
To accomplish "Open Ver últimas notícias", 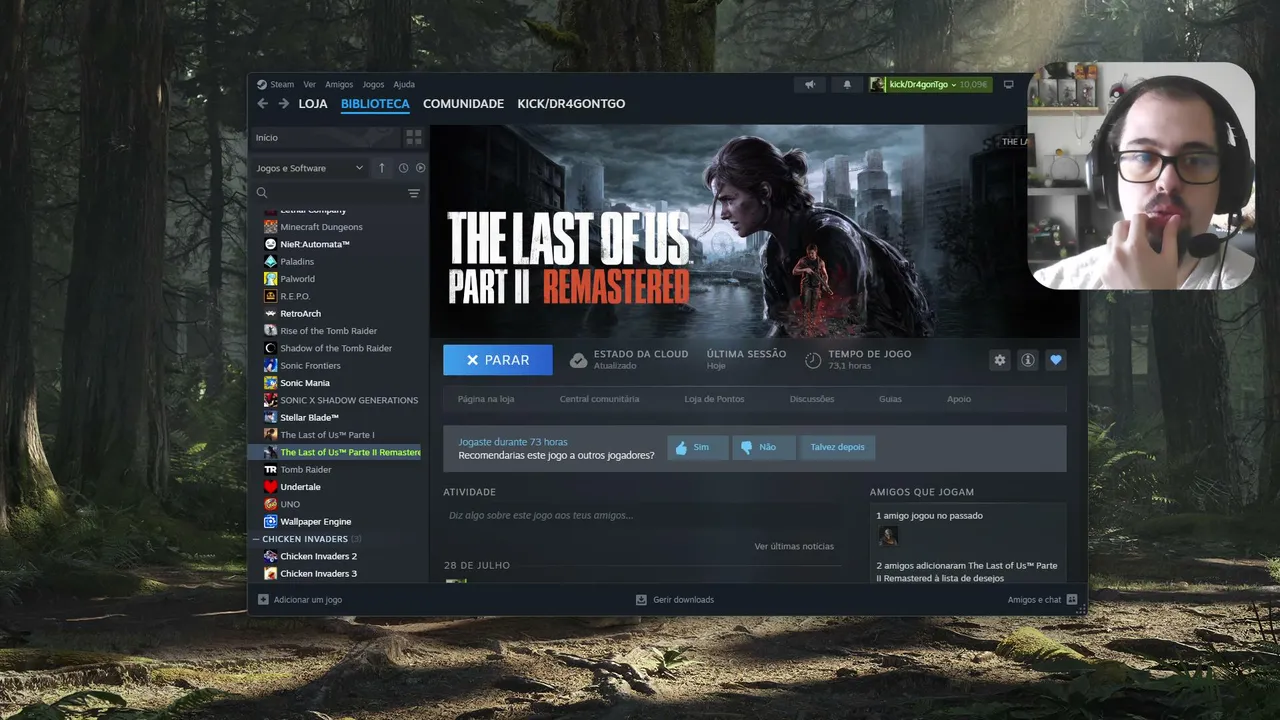I will (x=794, y=546).
